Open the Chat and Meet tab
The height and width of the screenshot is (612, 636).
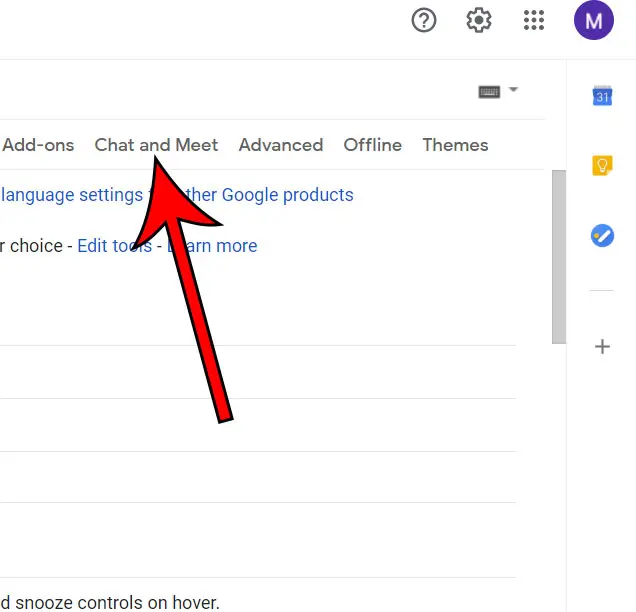(x=156, y=145)
